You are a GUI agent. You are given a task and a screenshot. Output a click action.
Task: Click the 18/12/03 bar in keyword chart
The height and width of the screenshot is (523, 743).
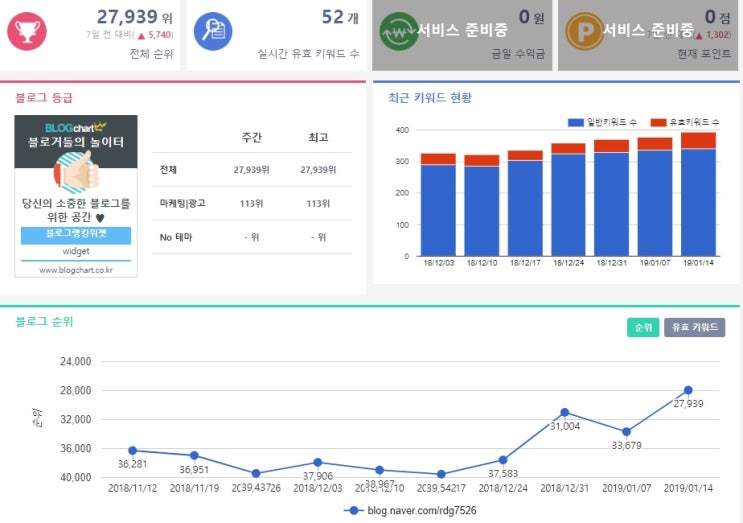point(438,205)
